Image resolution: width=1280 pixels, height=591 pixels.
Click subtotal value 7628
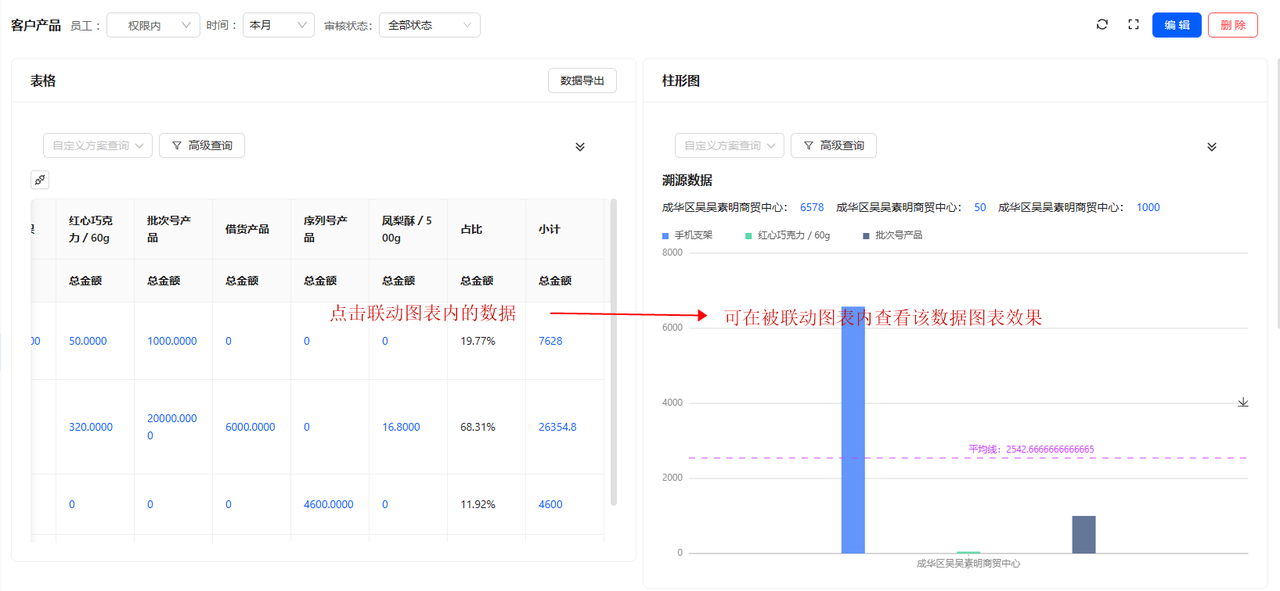coord(550,341)
